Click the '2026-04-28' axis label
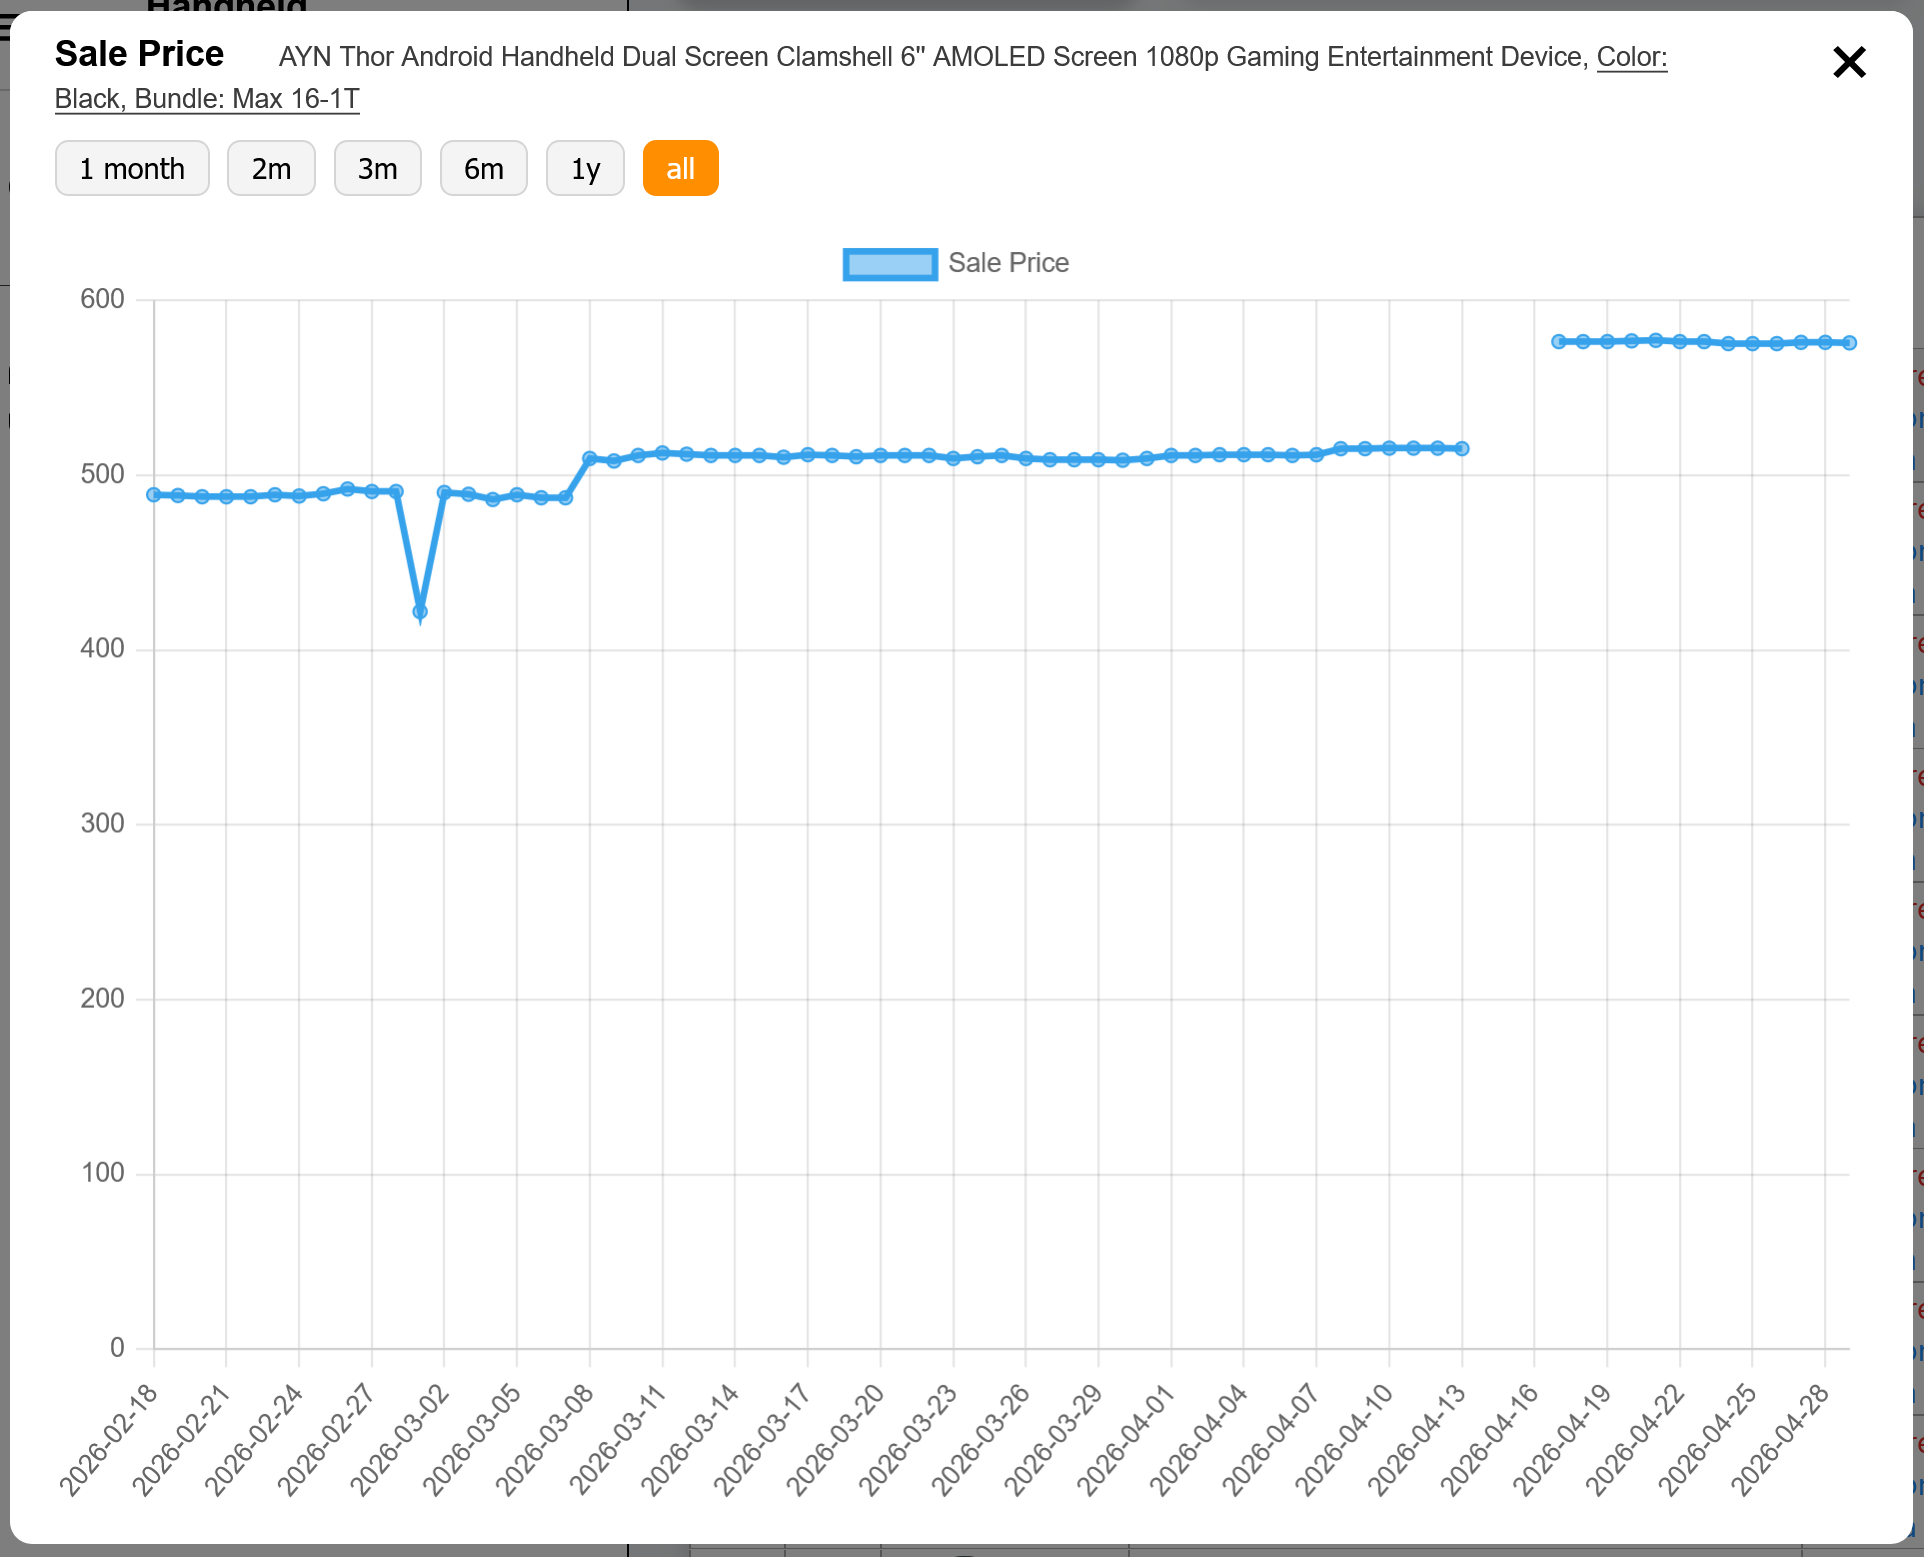This screenshot has width=1924, height=1557. (x=1780, y=1440)
